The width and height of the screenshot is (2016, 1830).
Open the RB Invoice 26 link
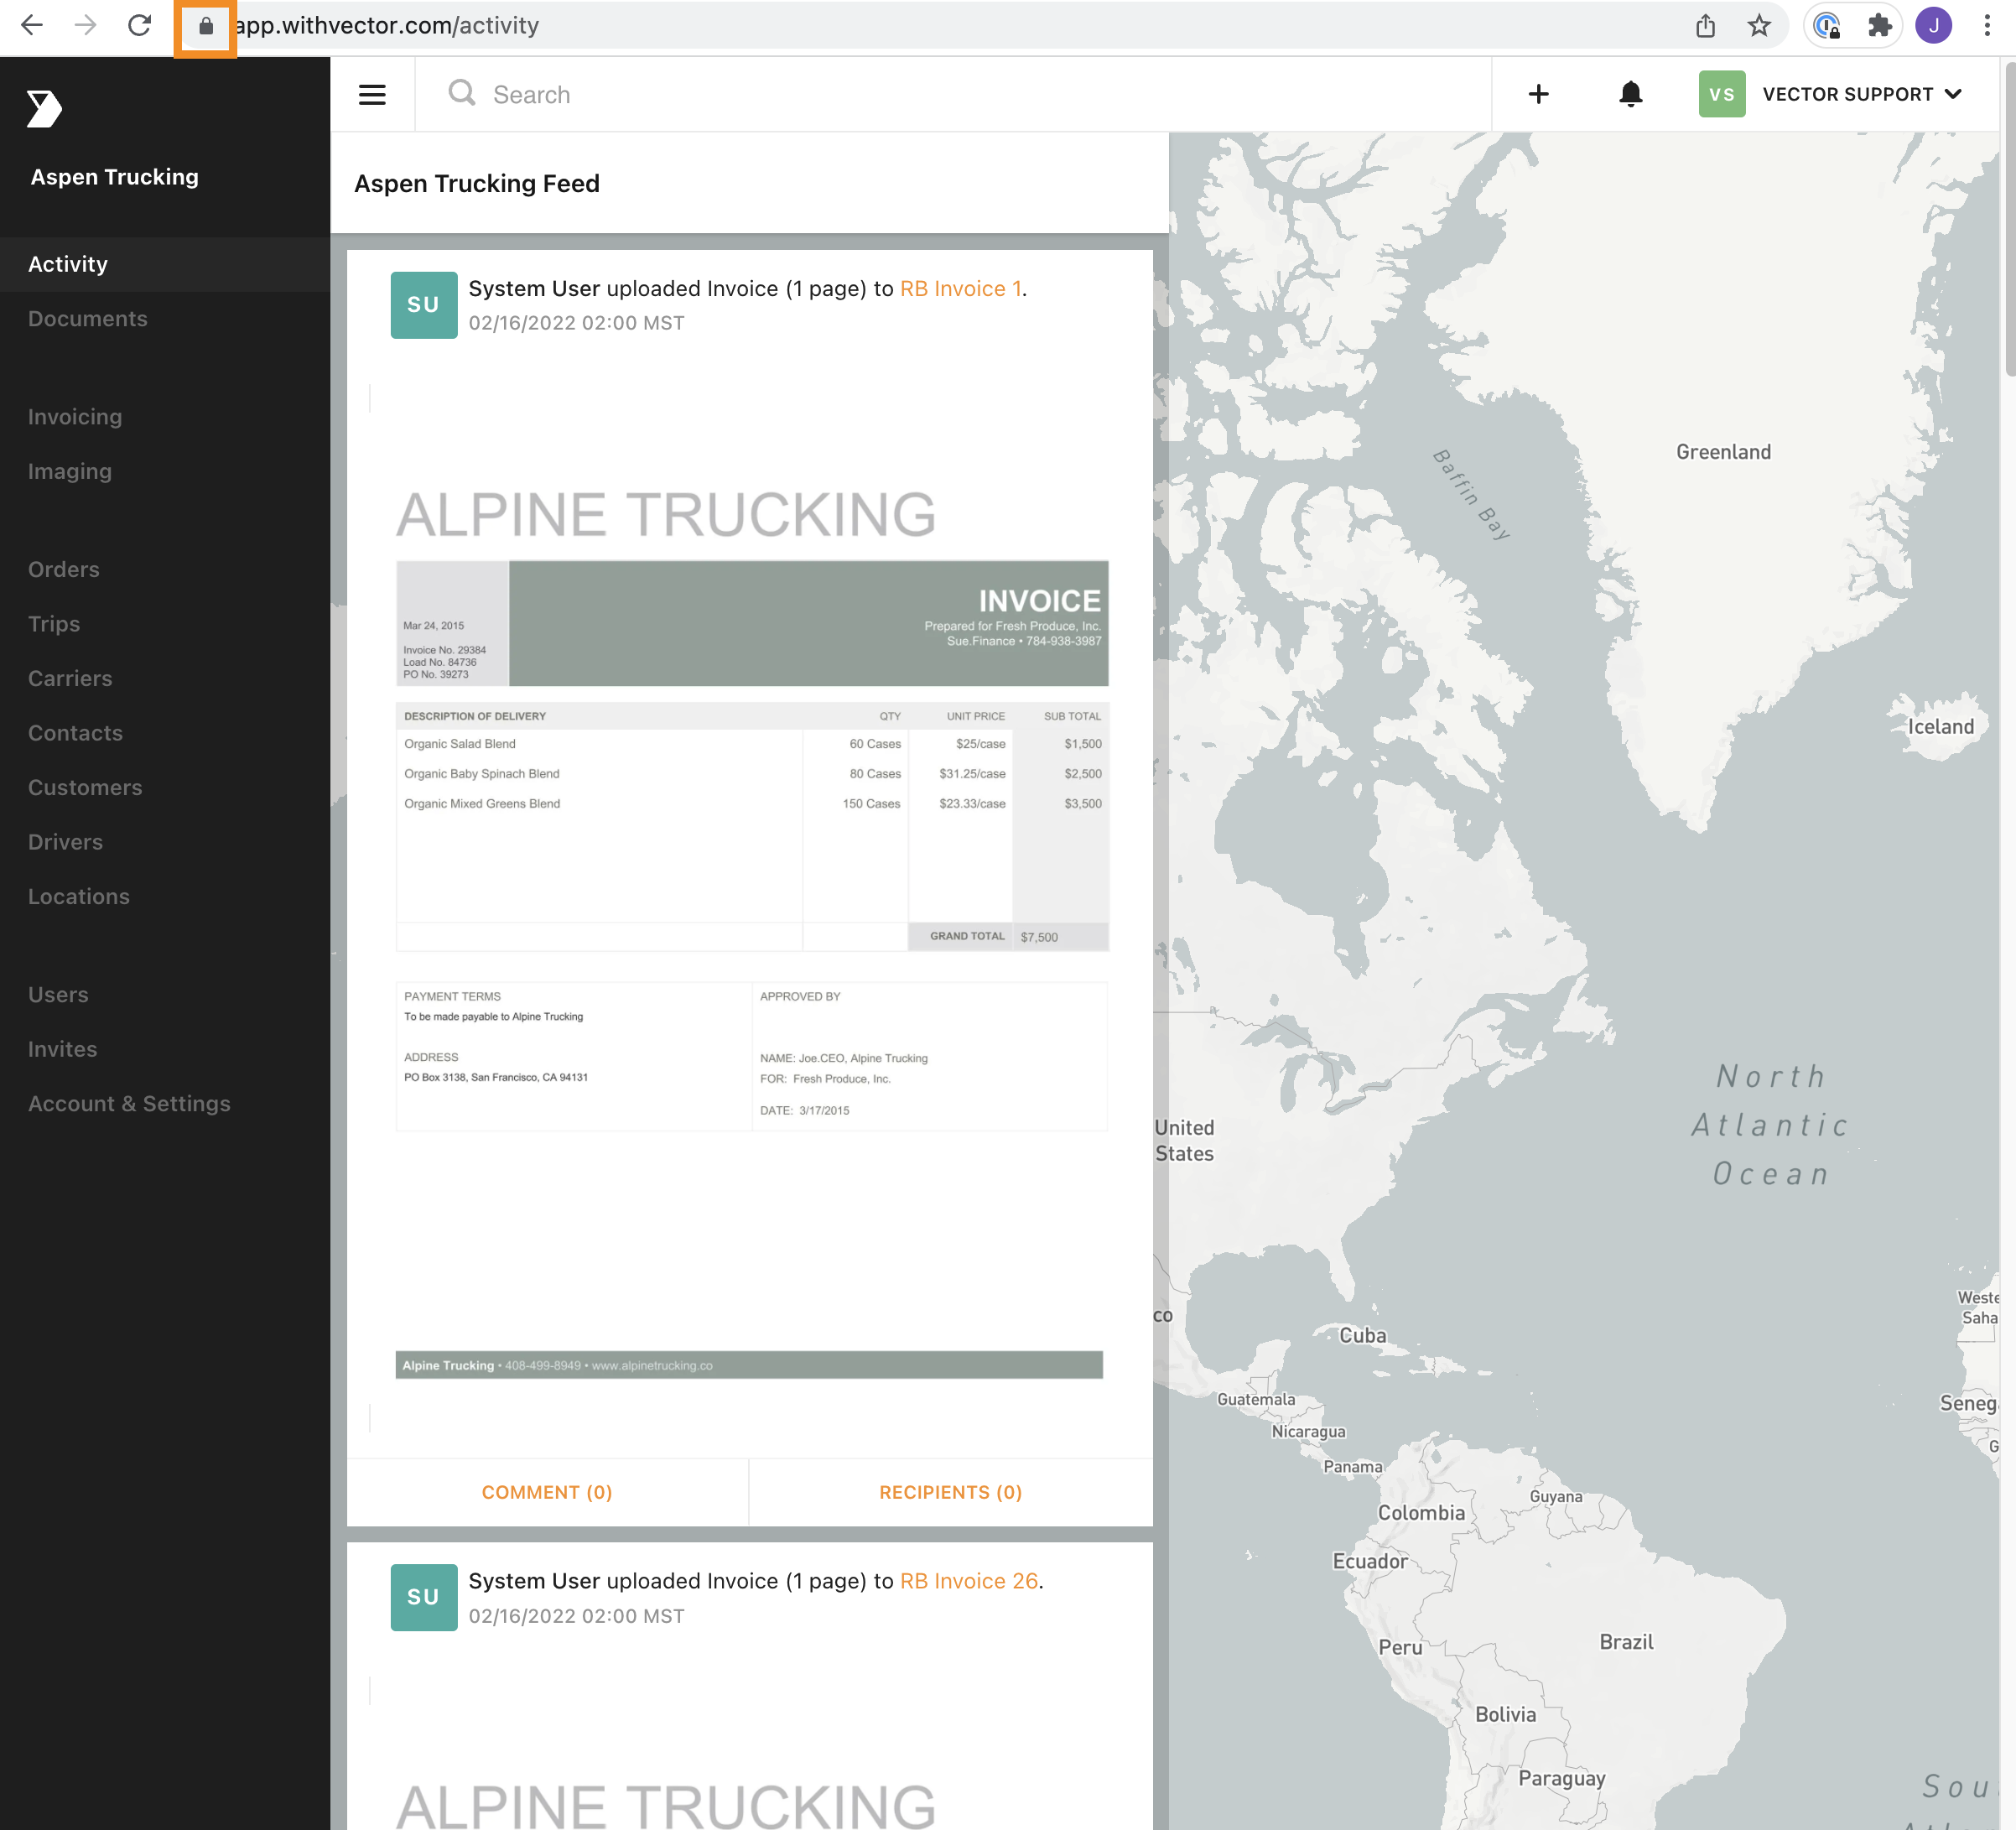(x=969, y=1581)
